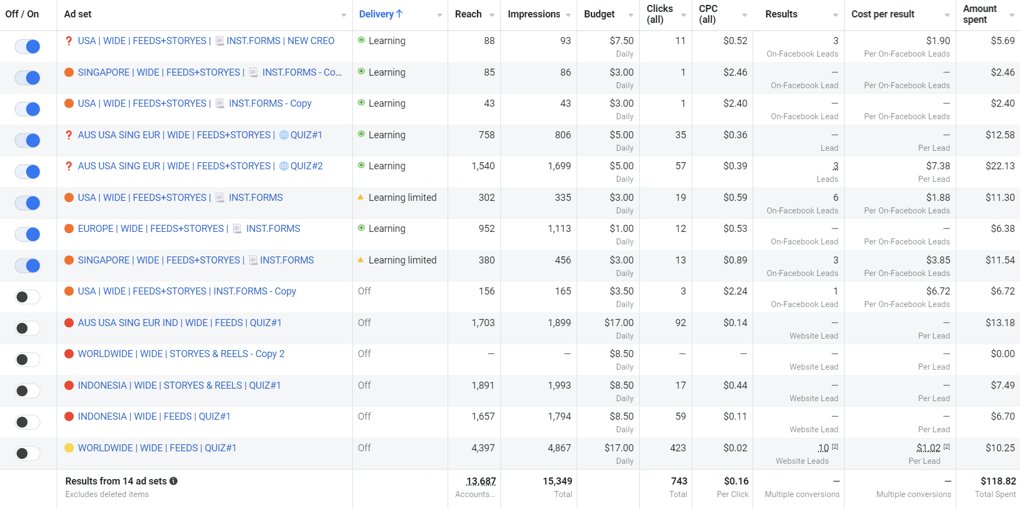1020x509 pixels.
Task: Click Learning limited warning triangle on SINGAPORE INST.FORMS row
Action: [x=361, y=260]
